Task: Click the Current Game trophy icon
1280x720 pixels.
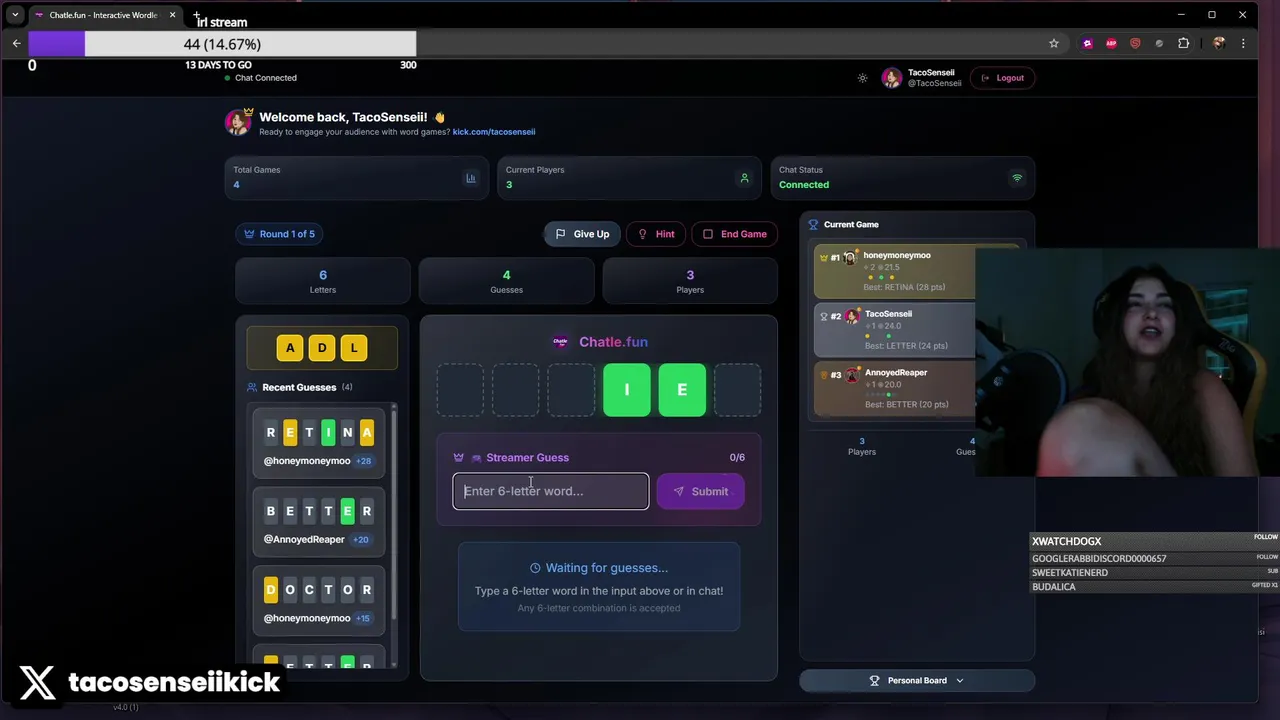Action: (813, 225)
